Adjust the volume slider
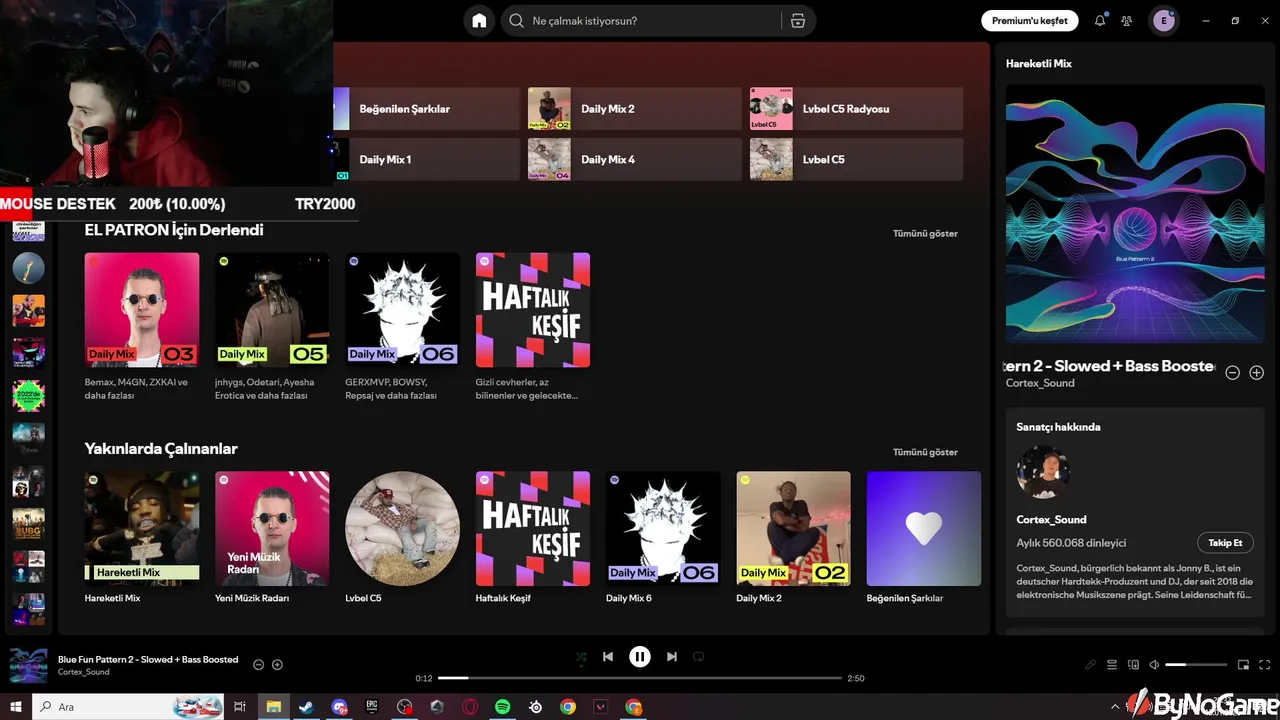This screenshot has width=1280, height=720. click(x=1196, y=665)
